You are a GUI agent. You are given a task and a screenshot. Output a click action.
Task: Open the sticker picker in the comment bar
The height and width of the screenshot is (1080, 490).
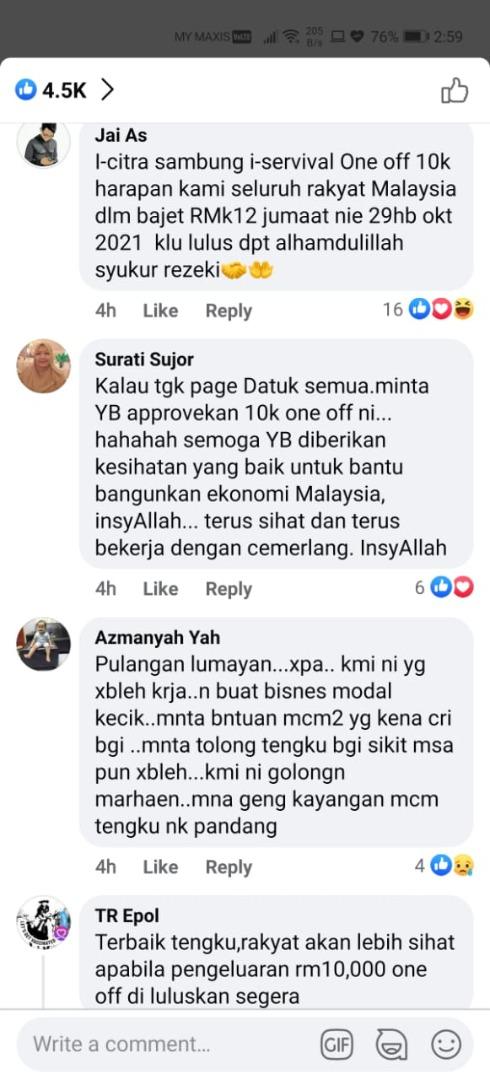point(391,1045)
